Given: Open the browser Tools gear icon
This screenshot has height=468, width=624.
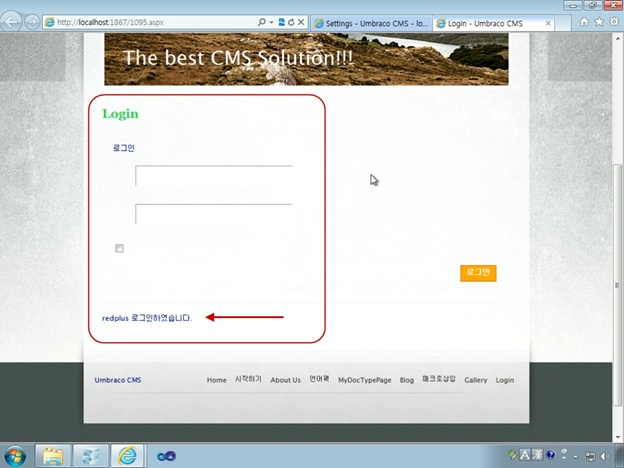Looking at the screenshot, I should tap(614, 22).
